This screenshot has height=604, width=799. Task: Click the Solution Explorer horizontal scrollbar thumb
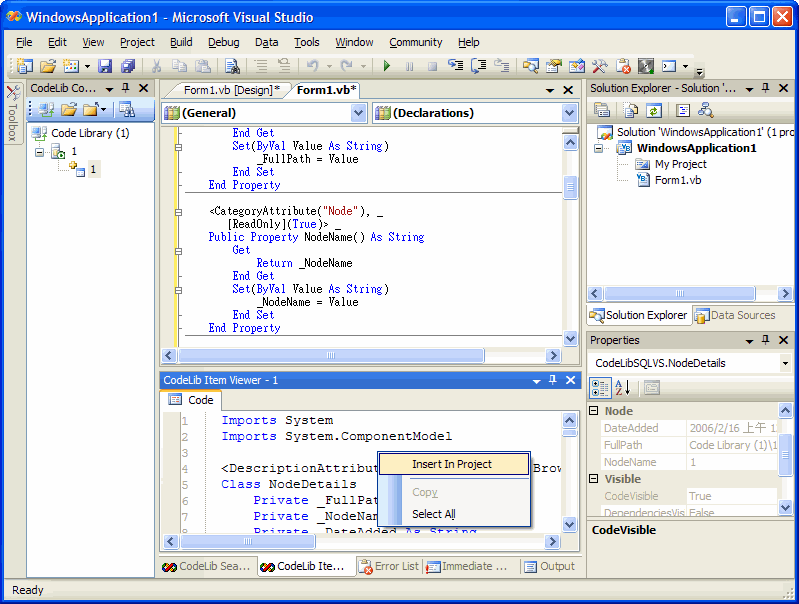coord(679,294)
